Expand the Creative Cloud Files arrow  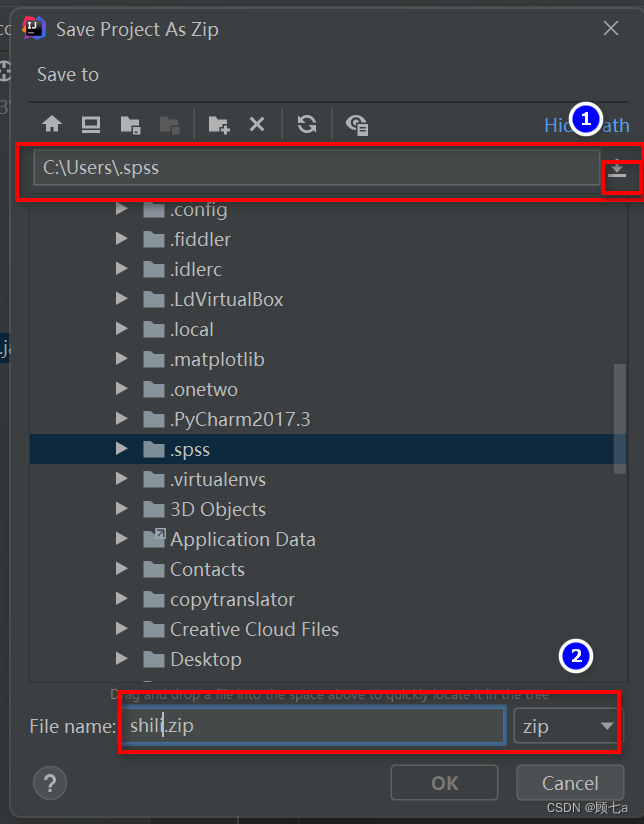tap(122, 629)
